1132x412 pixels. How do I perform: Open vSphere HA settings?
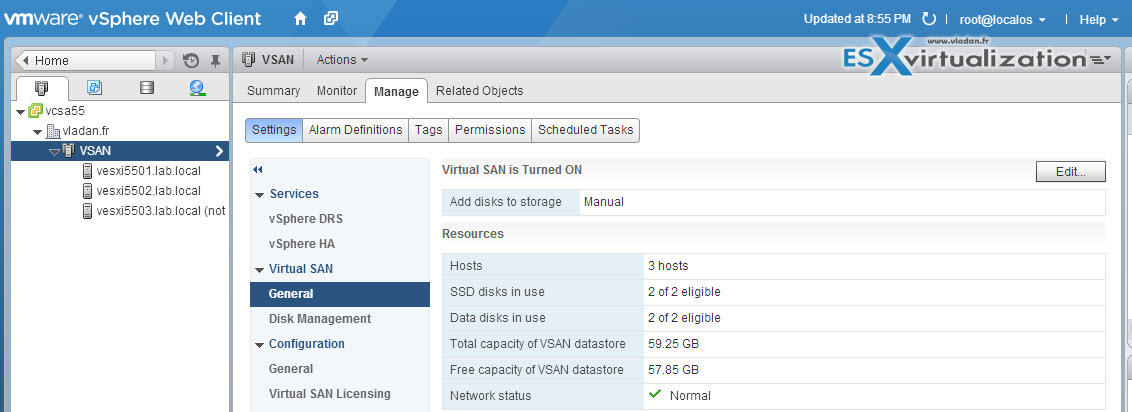302,244
